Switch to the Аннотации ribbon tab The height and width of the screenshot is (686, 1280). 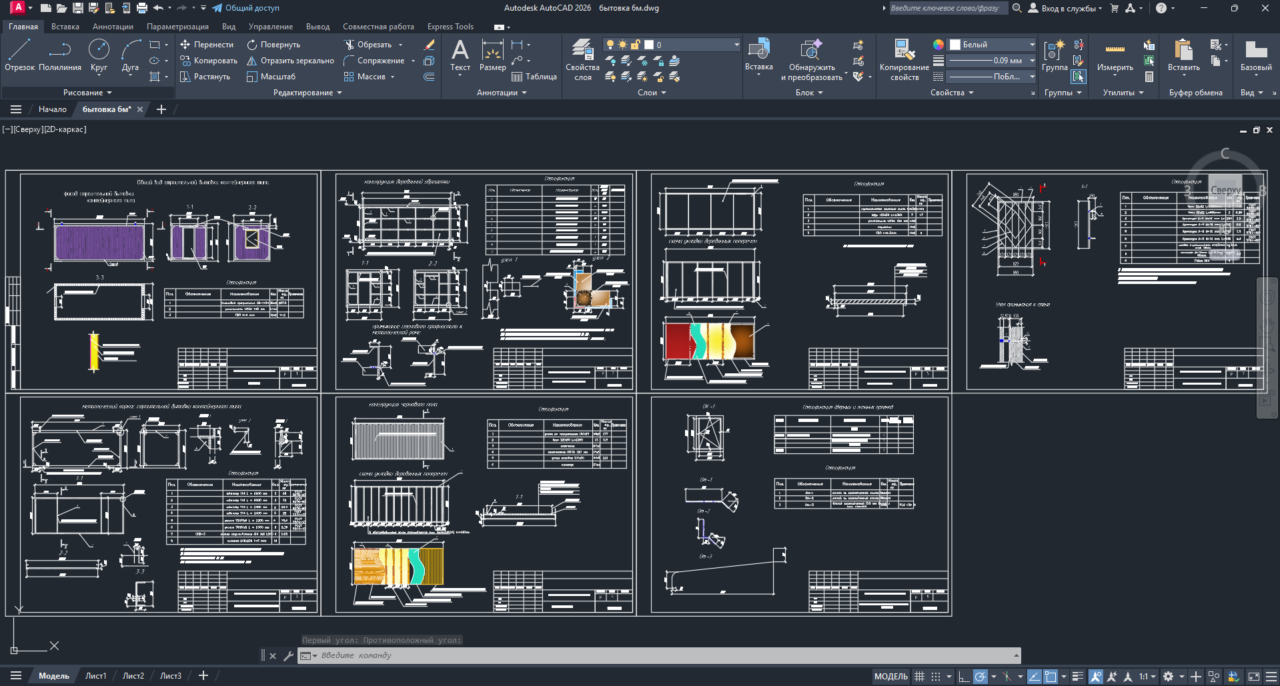point(112,27)
